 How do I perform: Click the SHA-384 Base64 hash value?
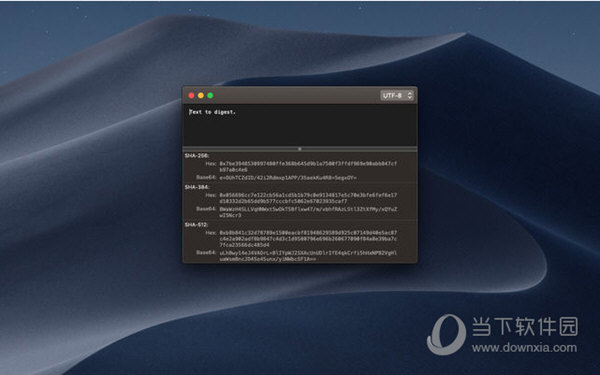coord(308,212)
